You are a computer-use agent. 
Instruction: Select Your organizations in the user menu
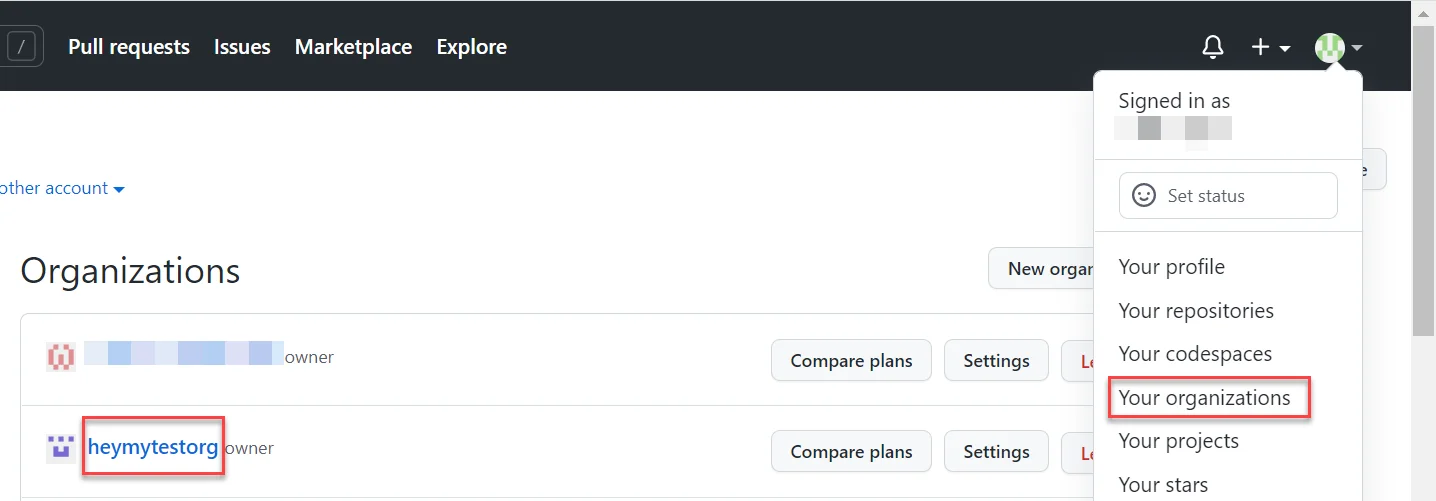[1204, 398]
